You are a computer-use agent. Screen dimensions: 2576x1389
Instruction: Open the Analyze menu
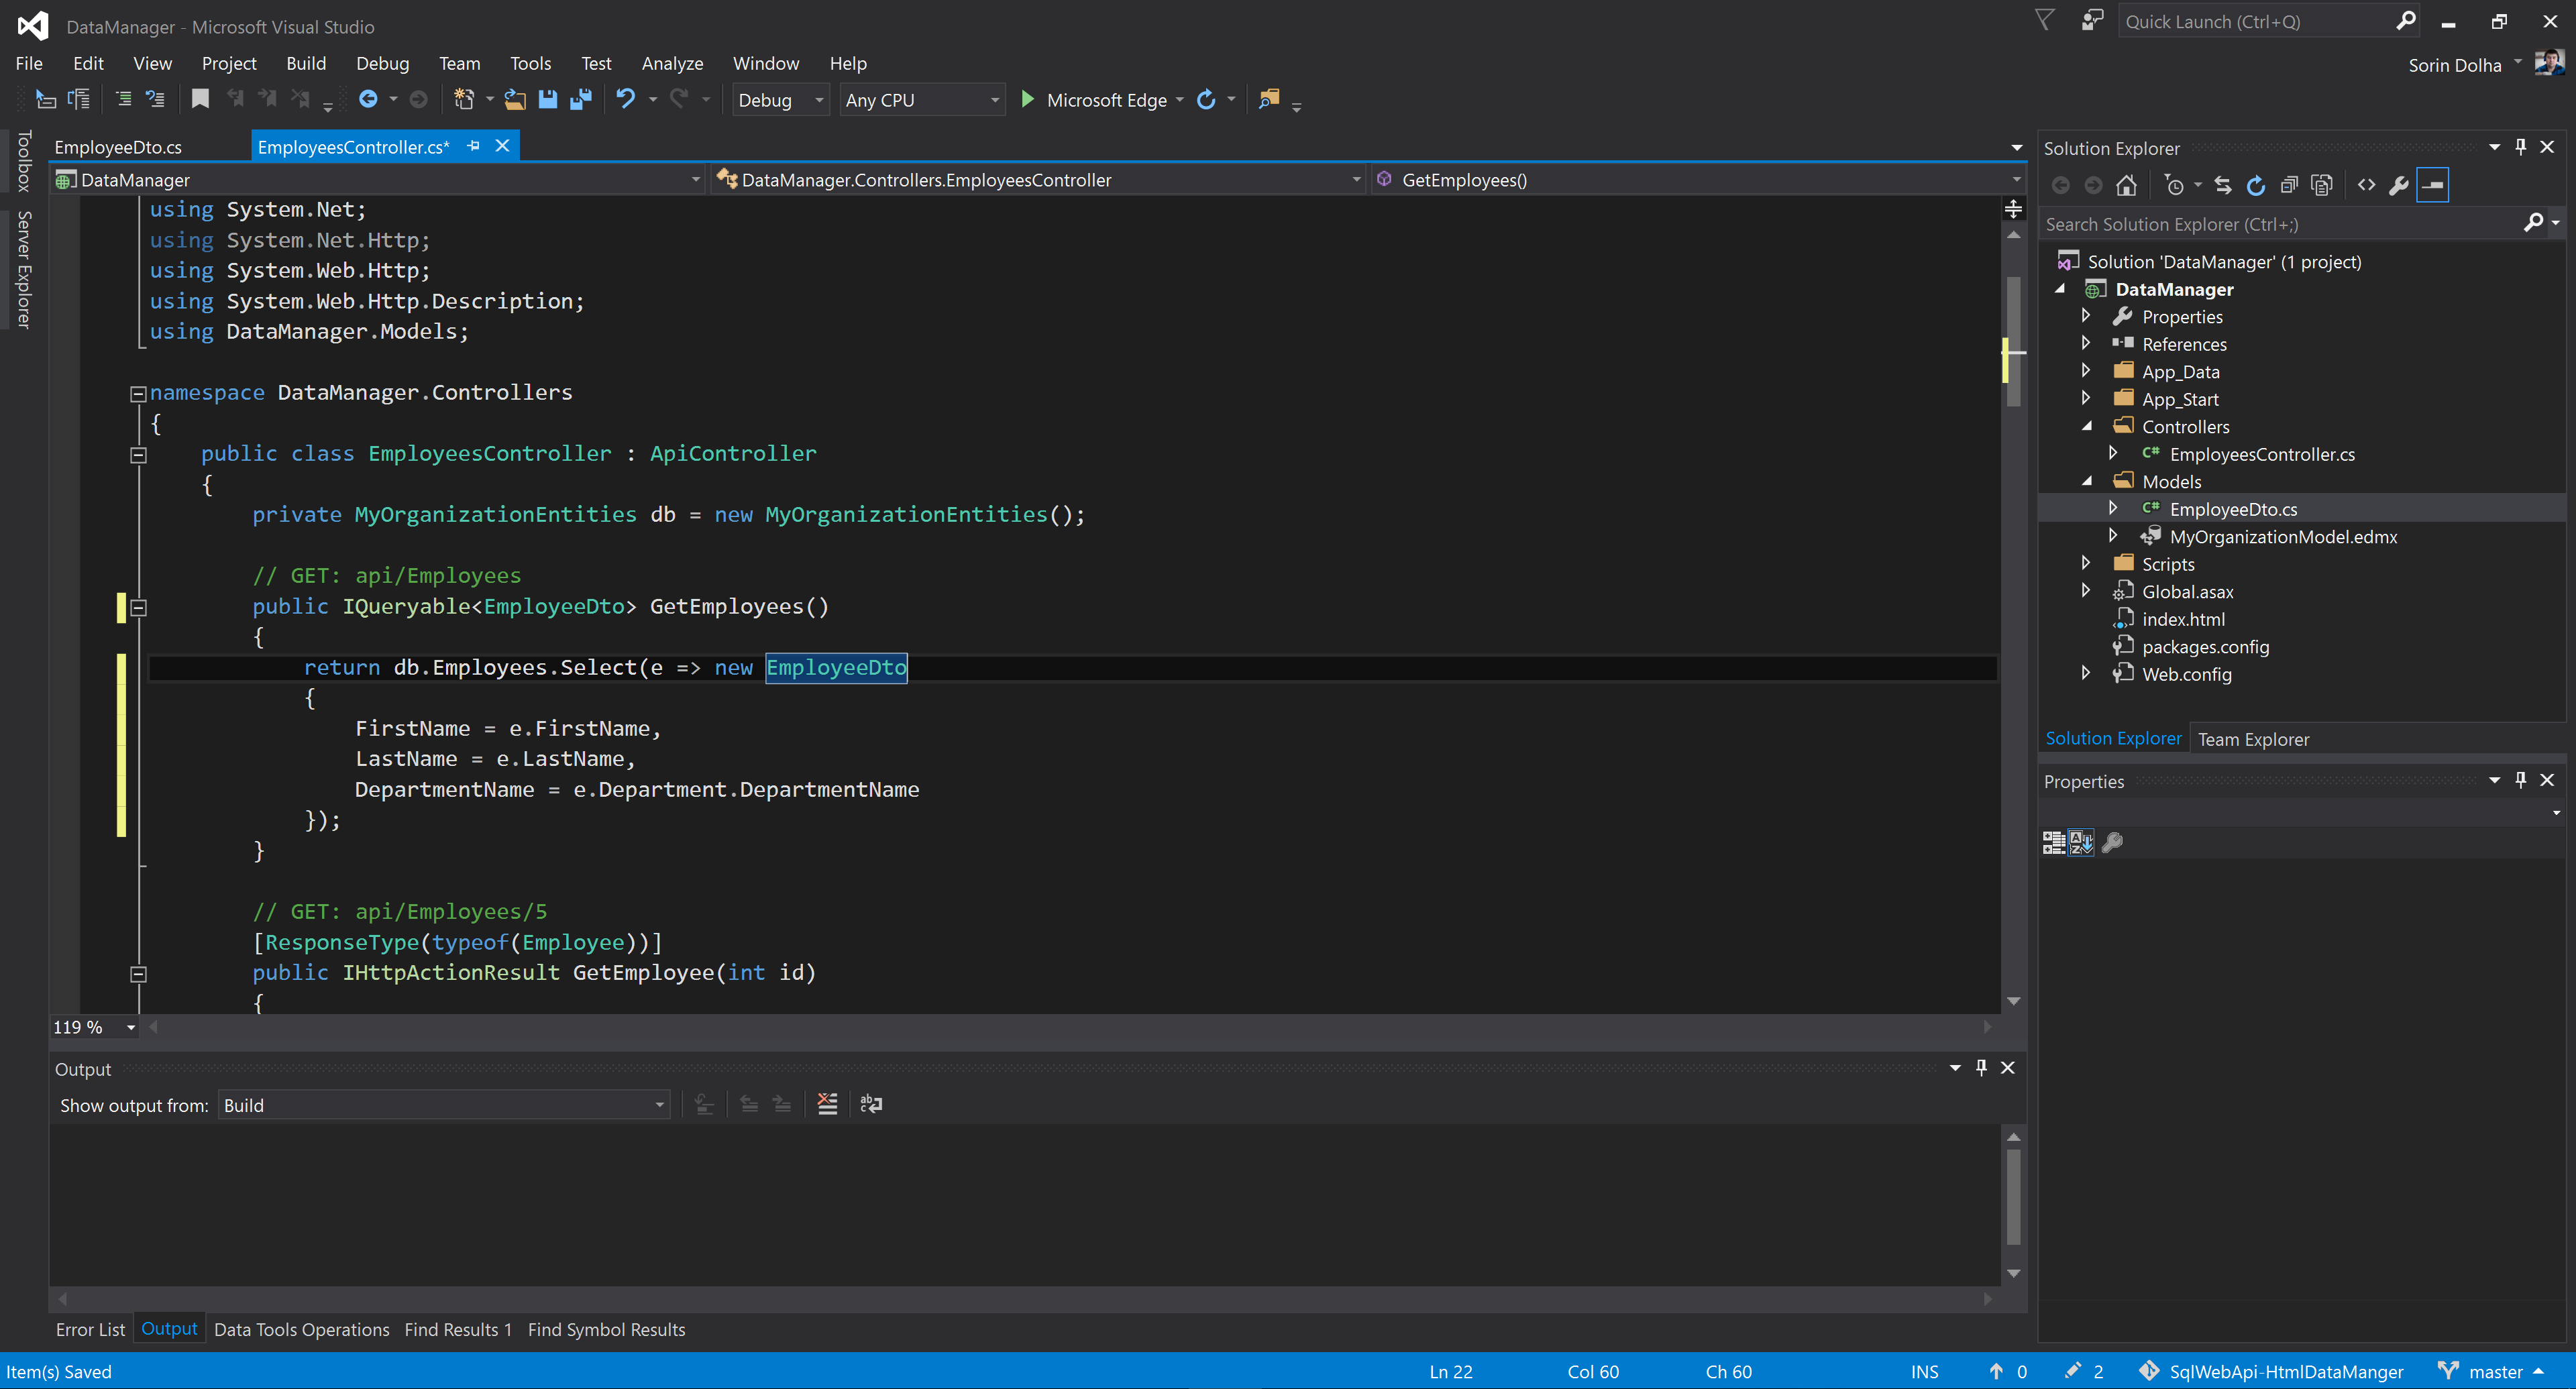pos(672,63)
